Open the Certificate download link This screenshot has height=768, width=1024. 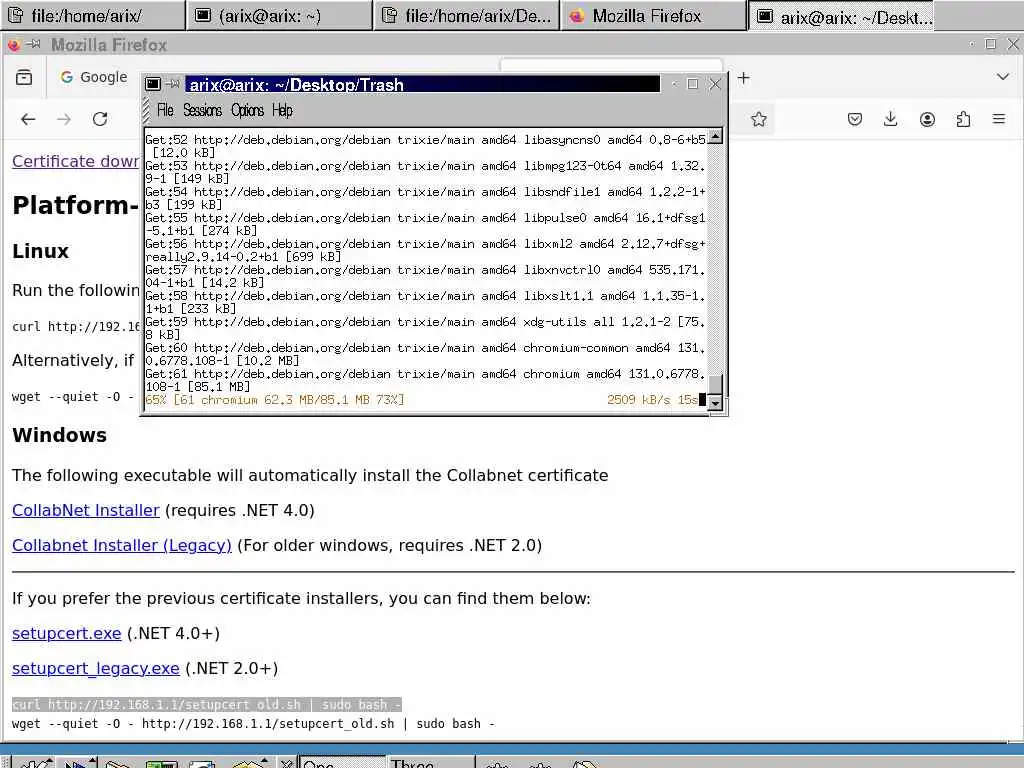[x=75, y=161]
